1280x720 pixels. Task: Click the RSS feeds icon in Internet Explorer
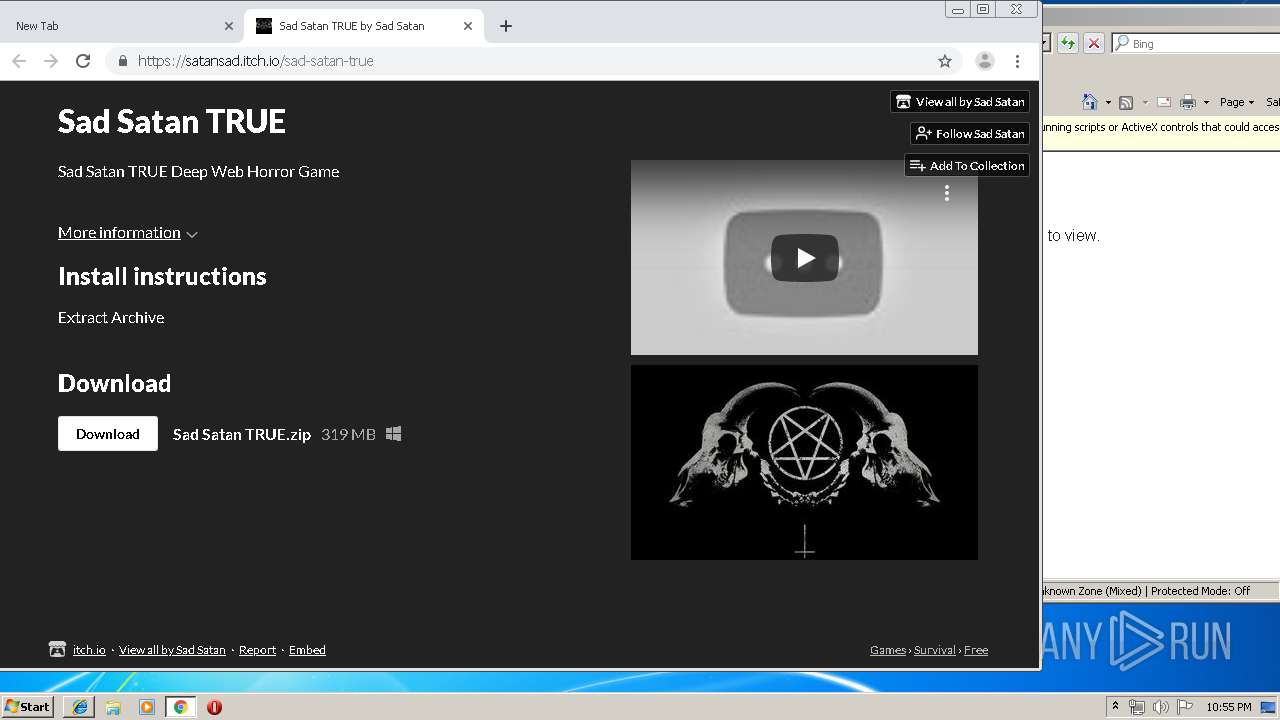point(1126,102)
